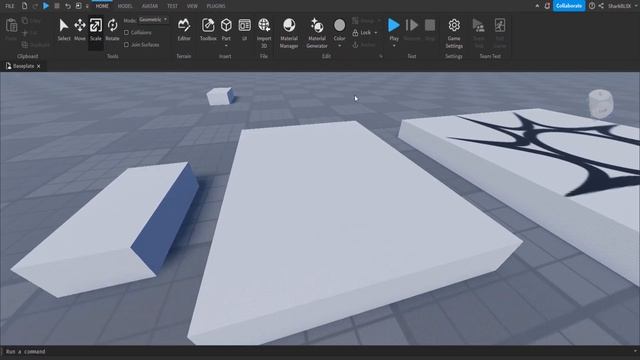Click the Import 3D icon
640x360 pixels.
[x=264, y=25]
